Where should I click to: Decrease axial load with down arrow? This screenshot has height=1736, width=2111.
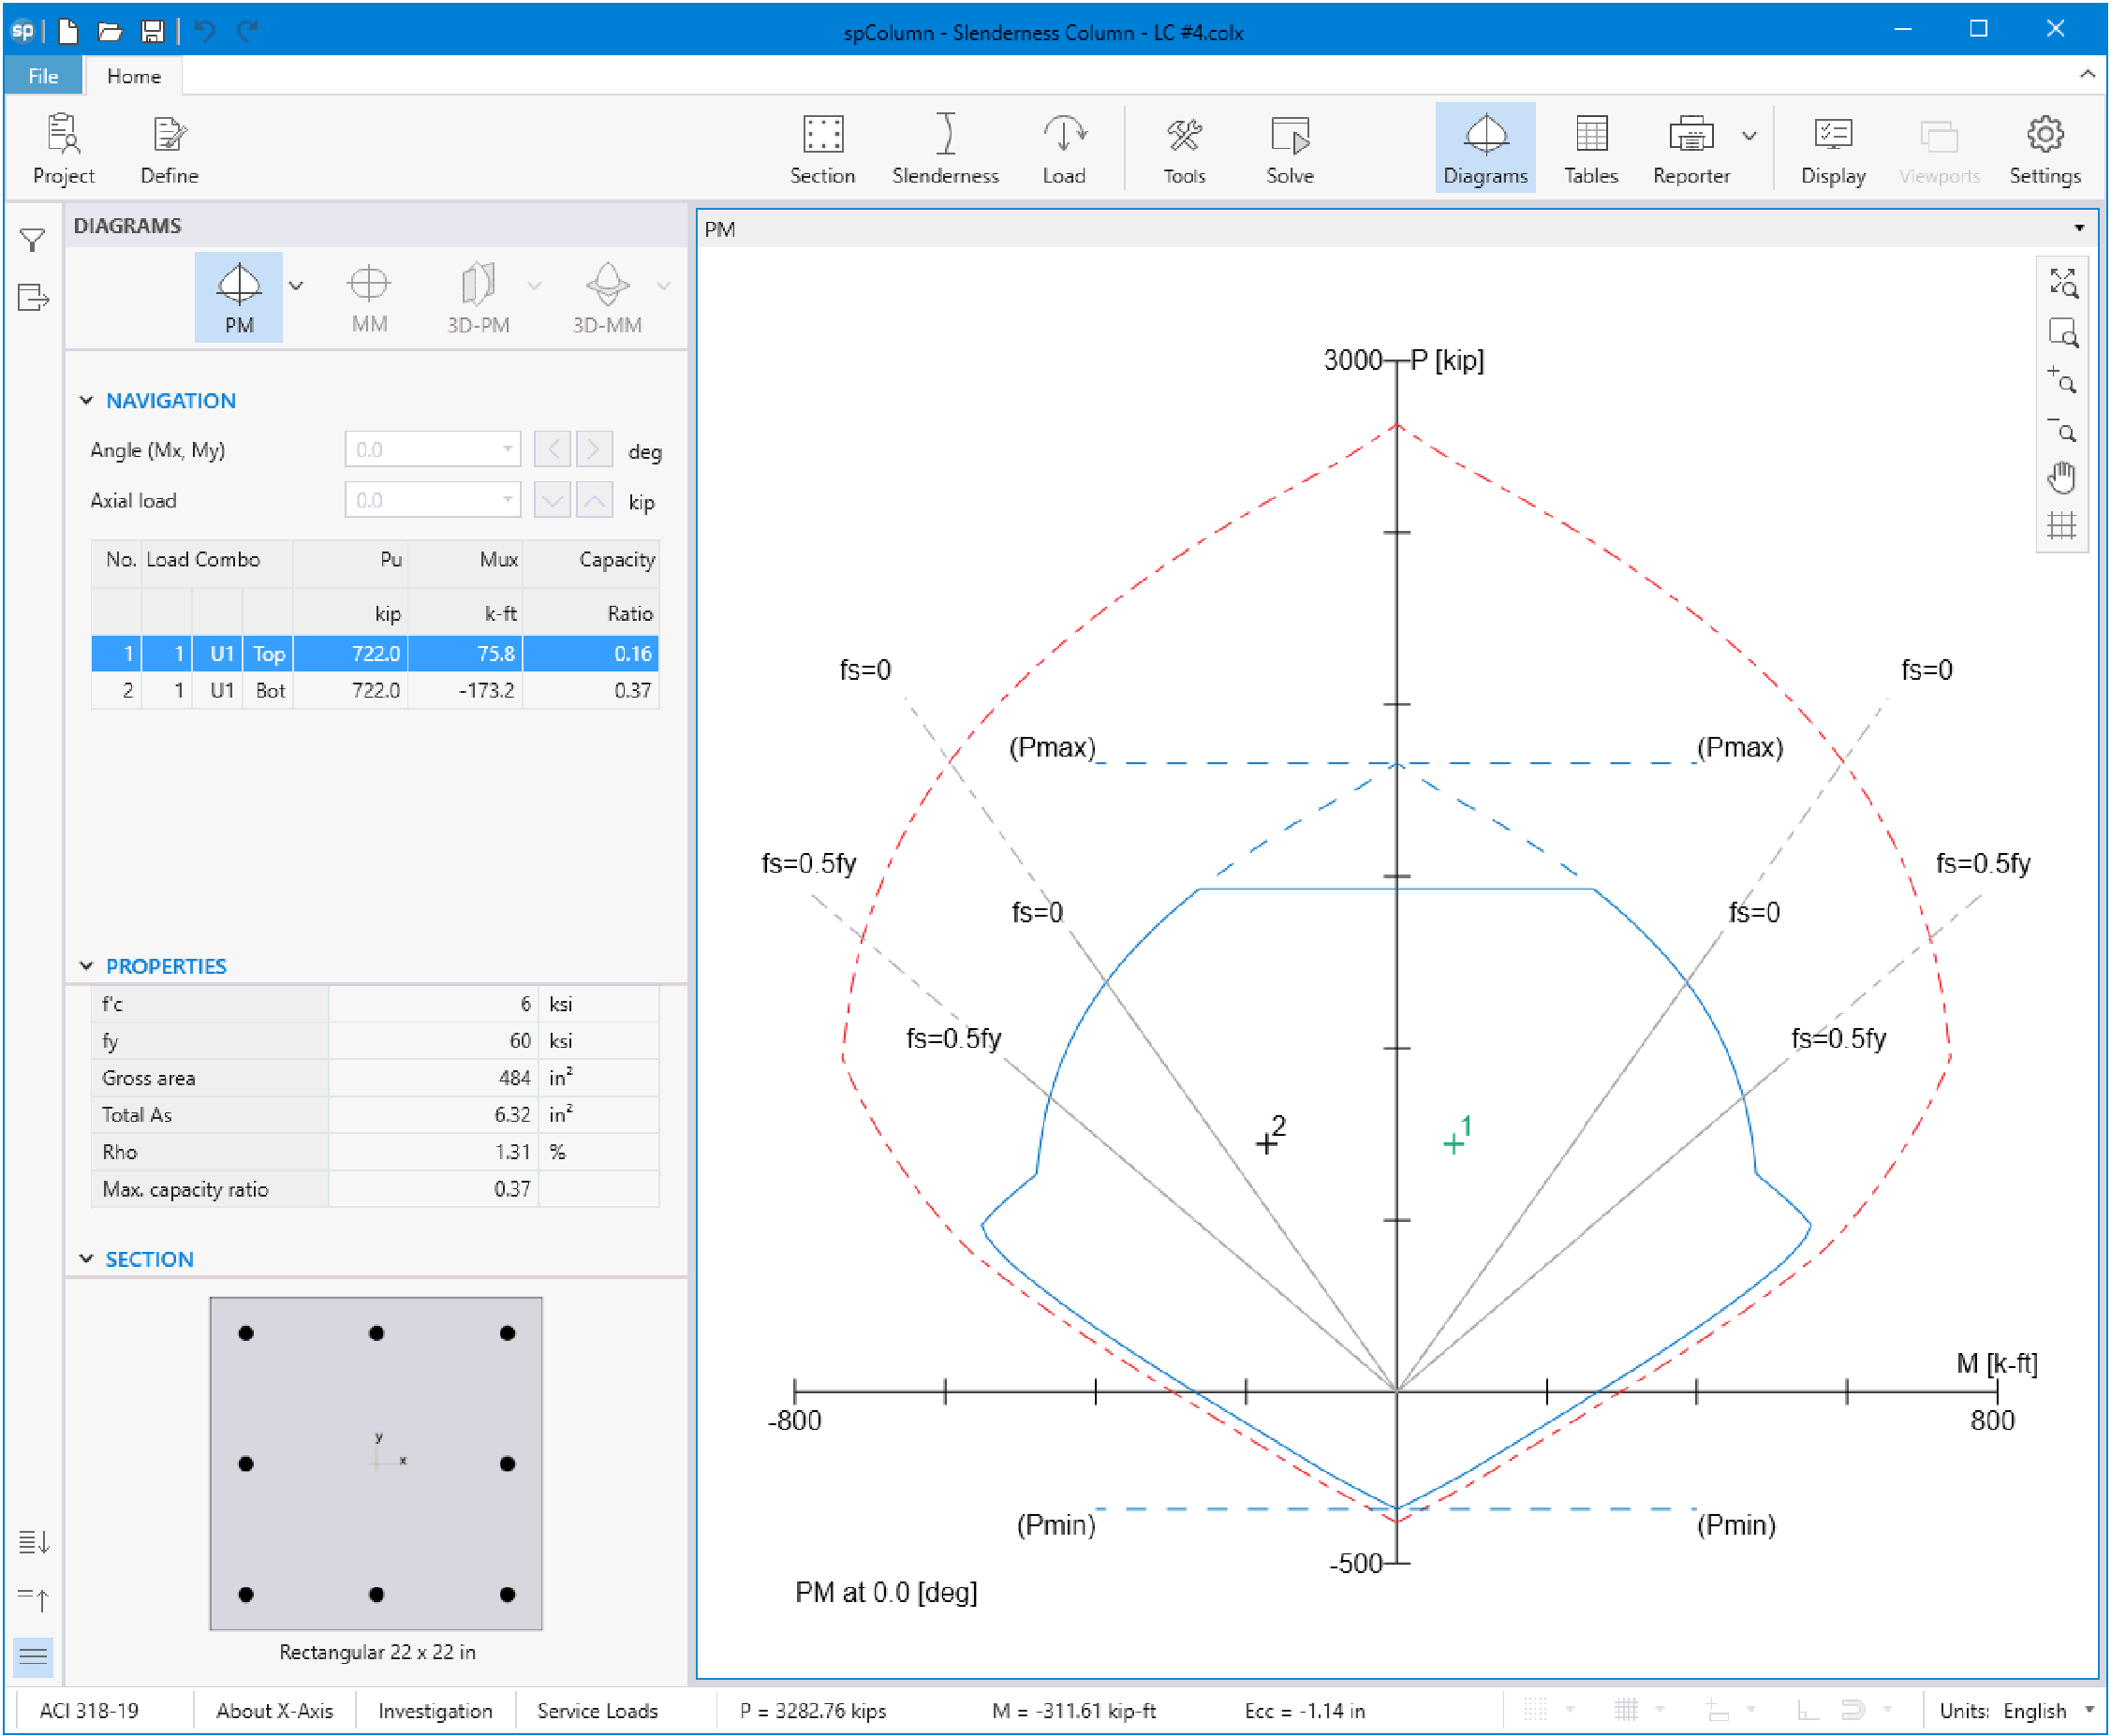tap(553, 499)
